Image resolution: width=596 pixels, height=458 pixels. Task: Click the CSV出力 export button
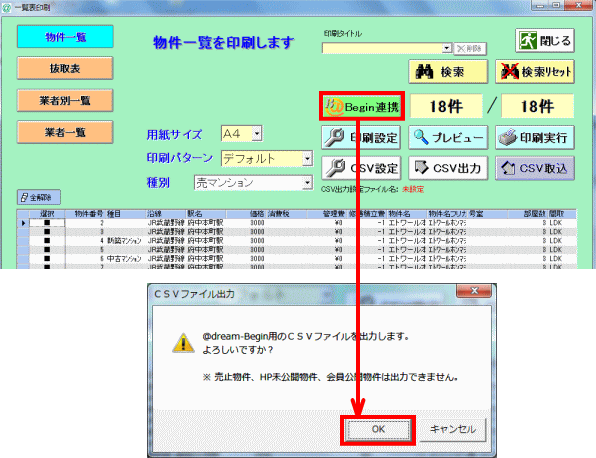point(448,168)
